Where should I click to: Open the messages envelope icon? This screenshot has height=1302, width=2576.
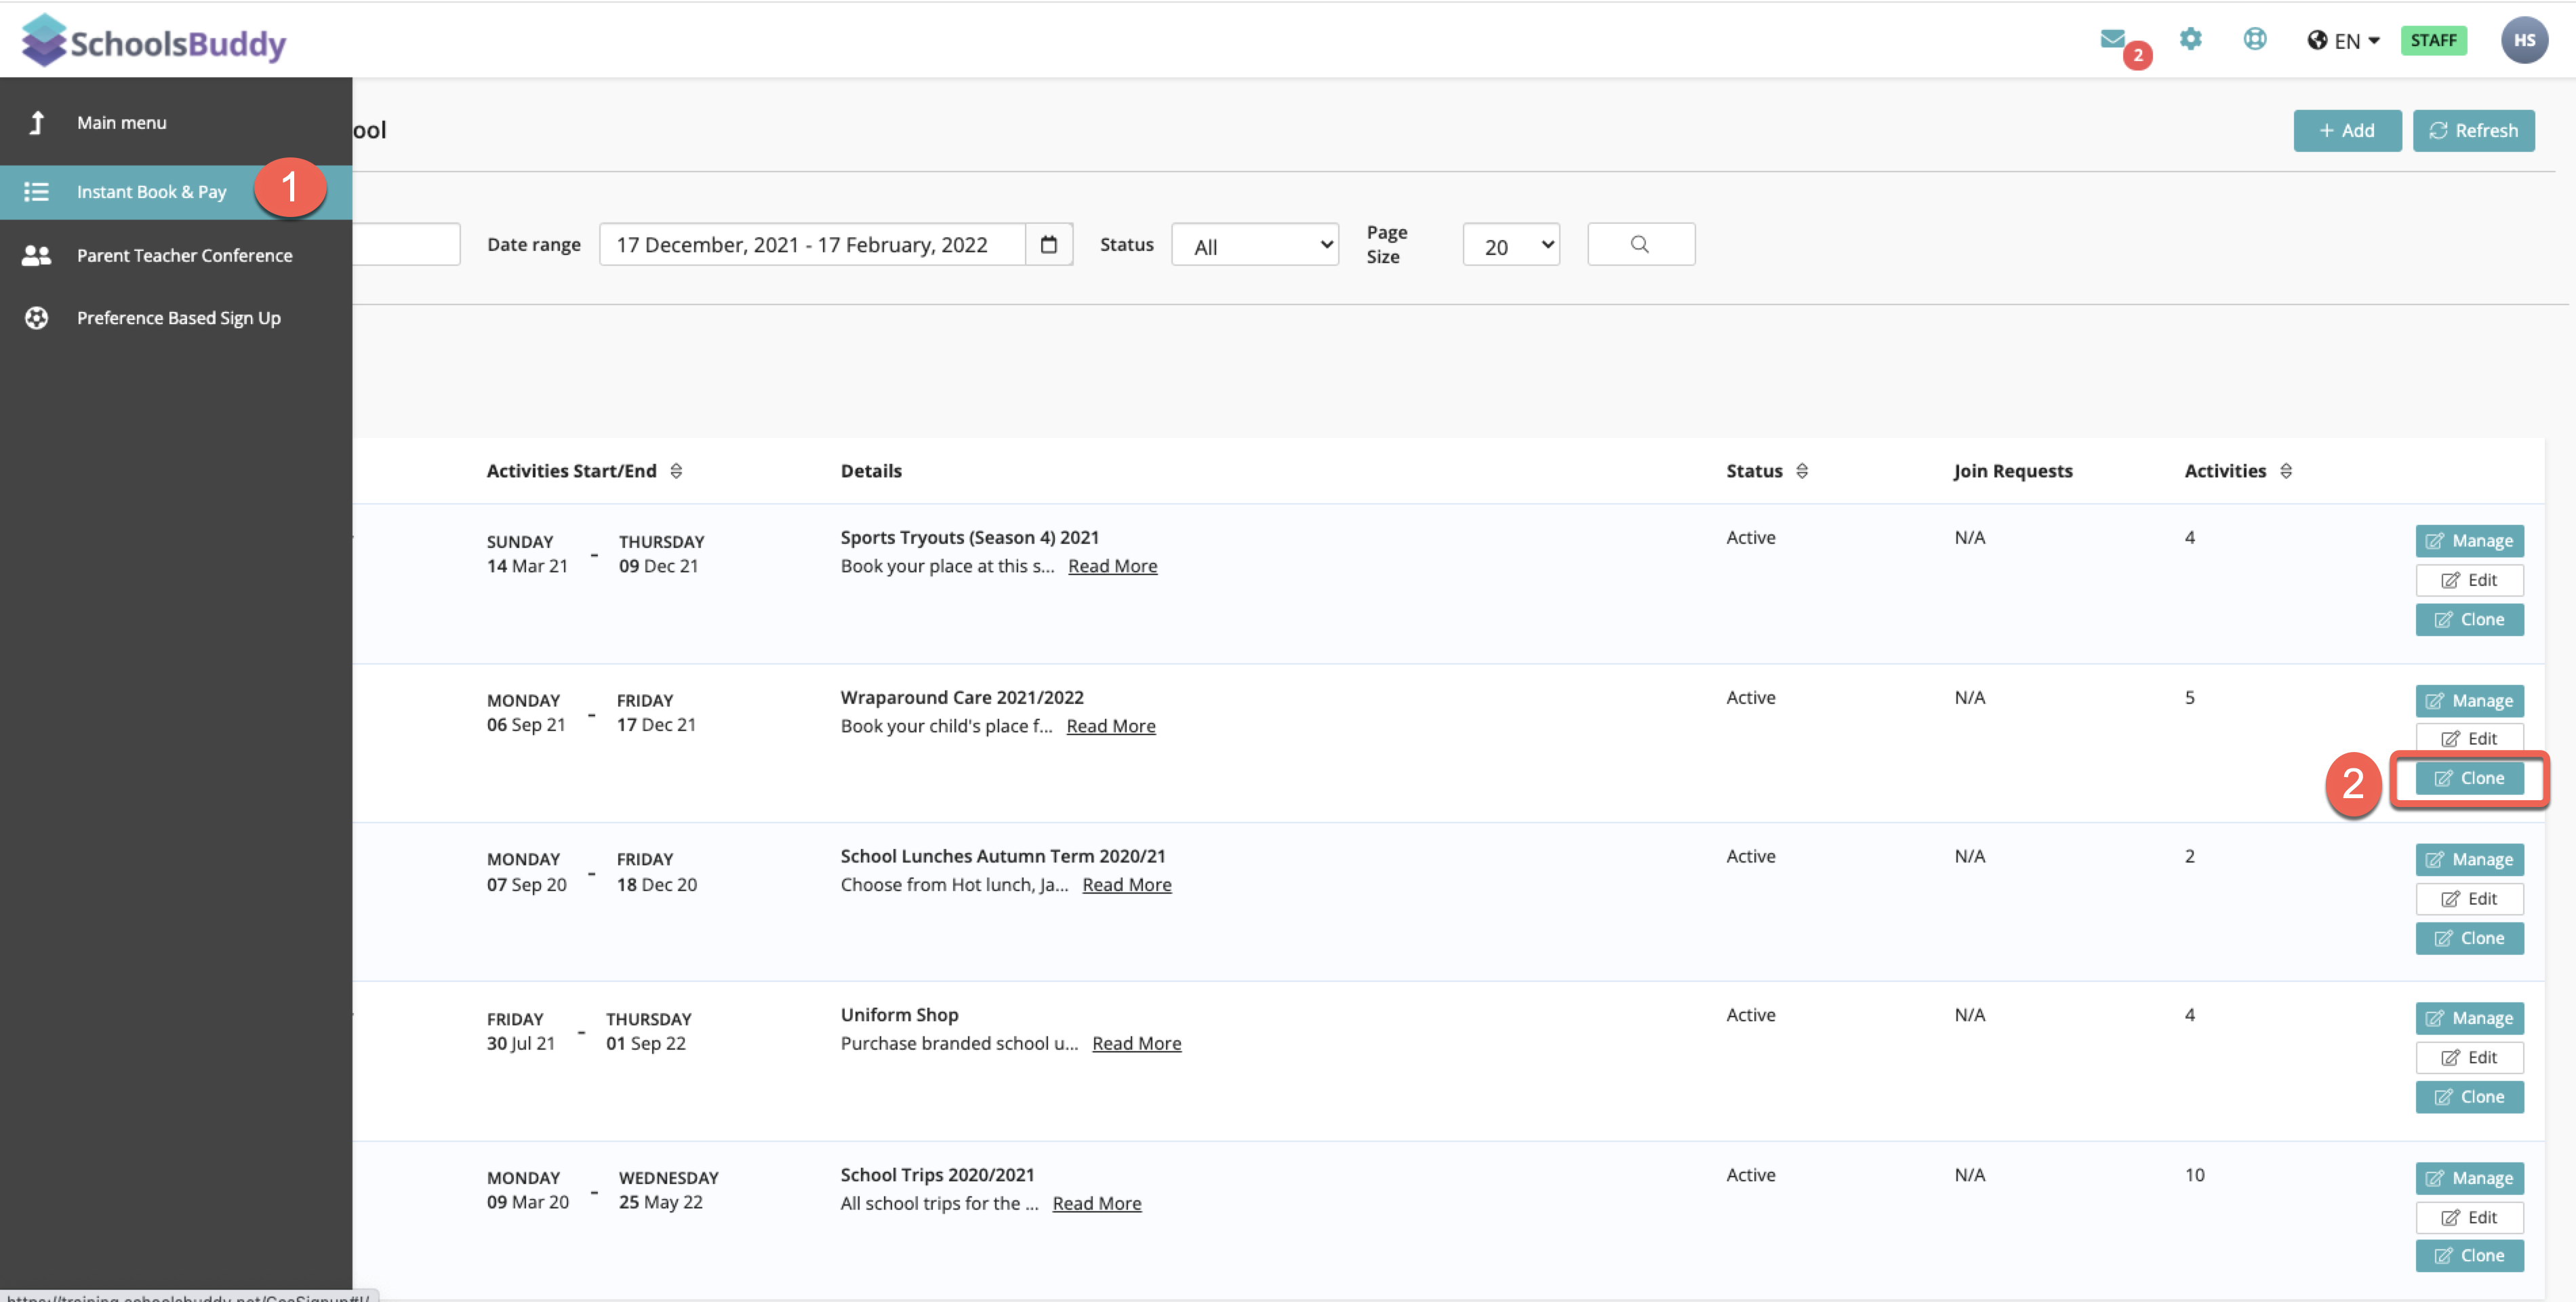tap(2112, 39)
